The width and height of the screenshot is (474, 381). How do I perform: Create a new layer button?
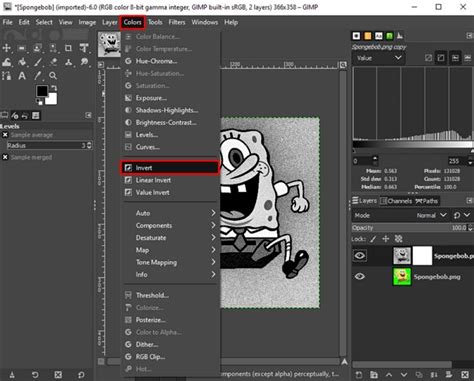[x=358, y=375]
